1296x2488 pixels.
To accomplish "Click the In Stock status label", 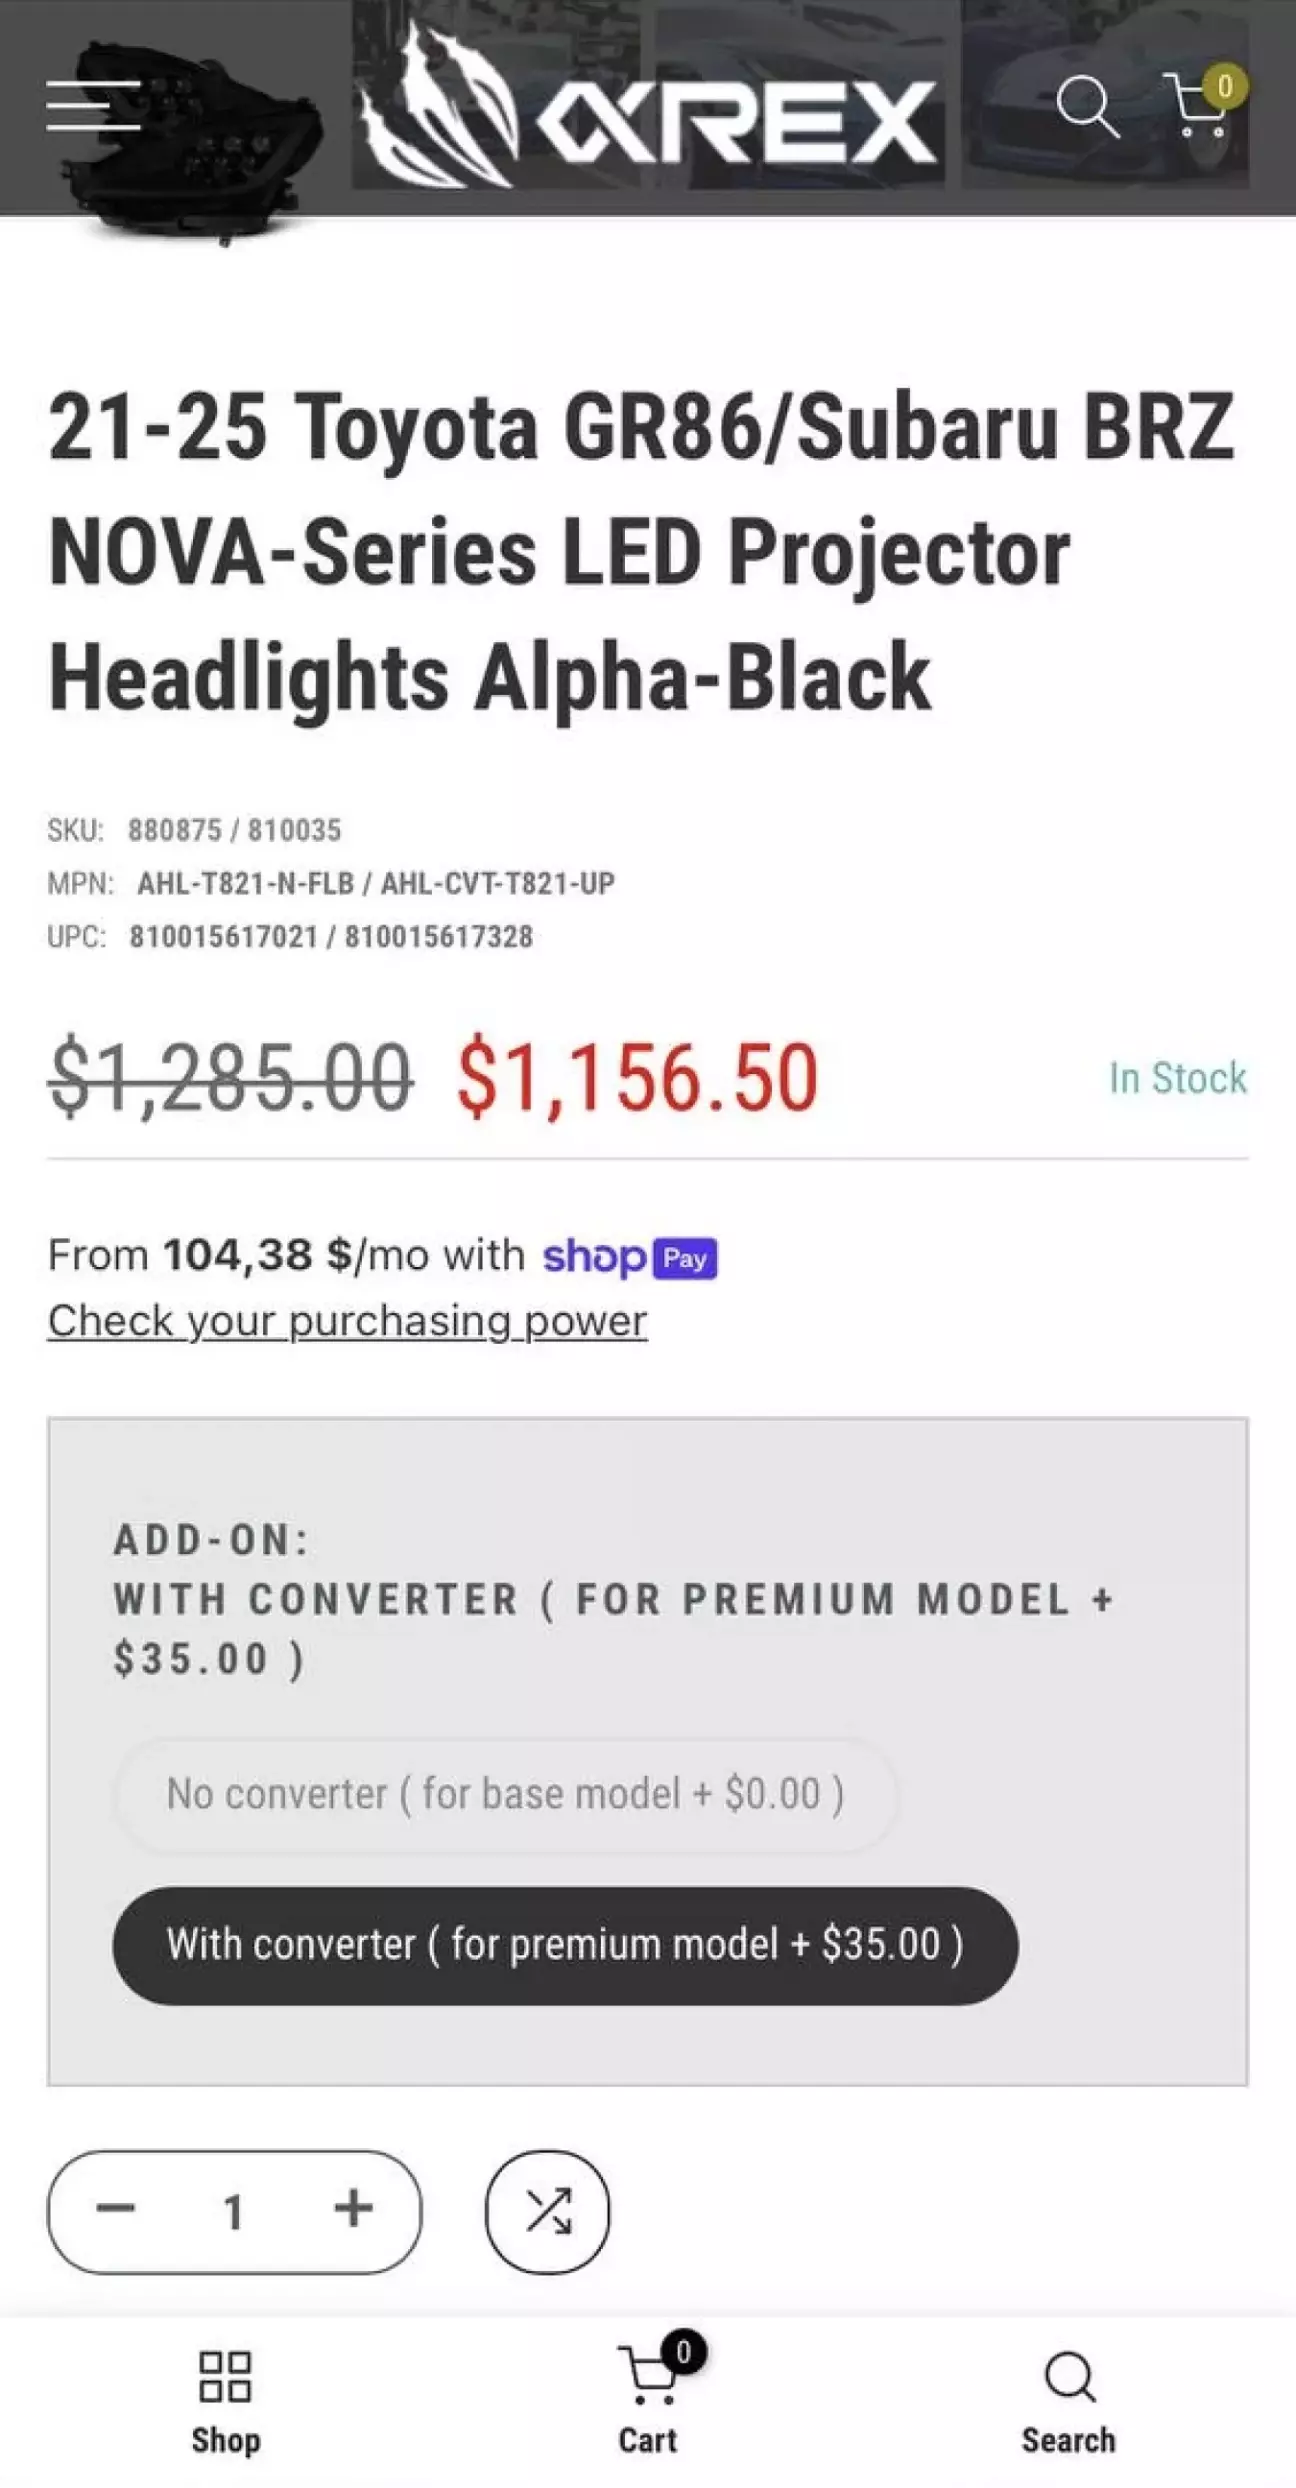I will 1178,1078.
